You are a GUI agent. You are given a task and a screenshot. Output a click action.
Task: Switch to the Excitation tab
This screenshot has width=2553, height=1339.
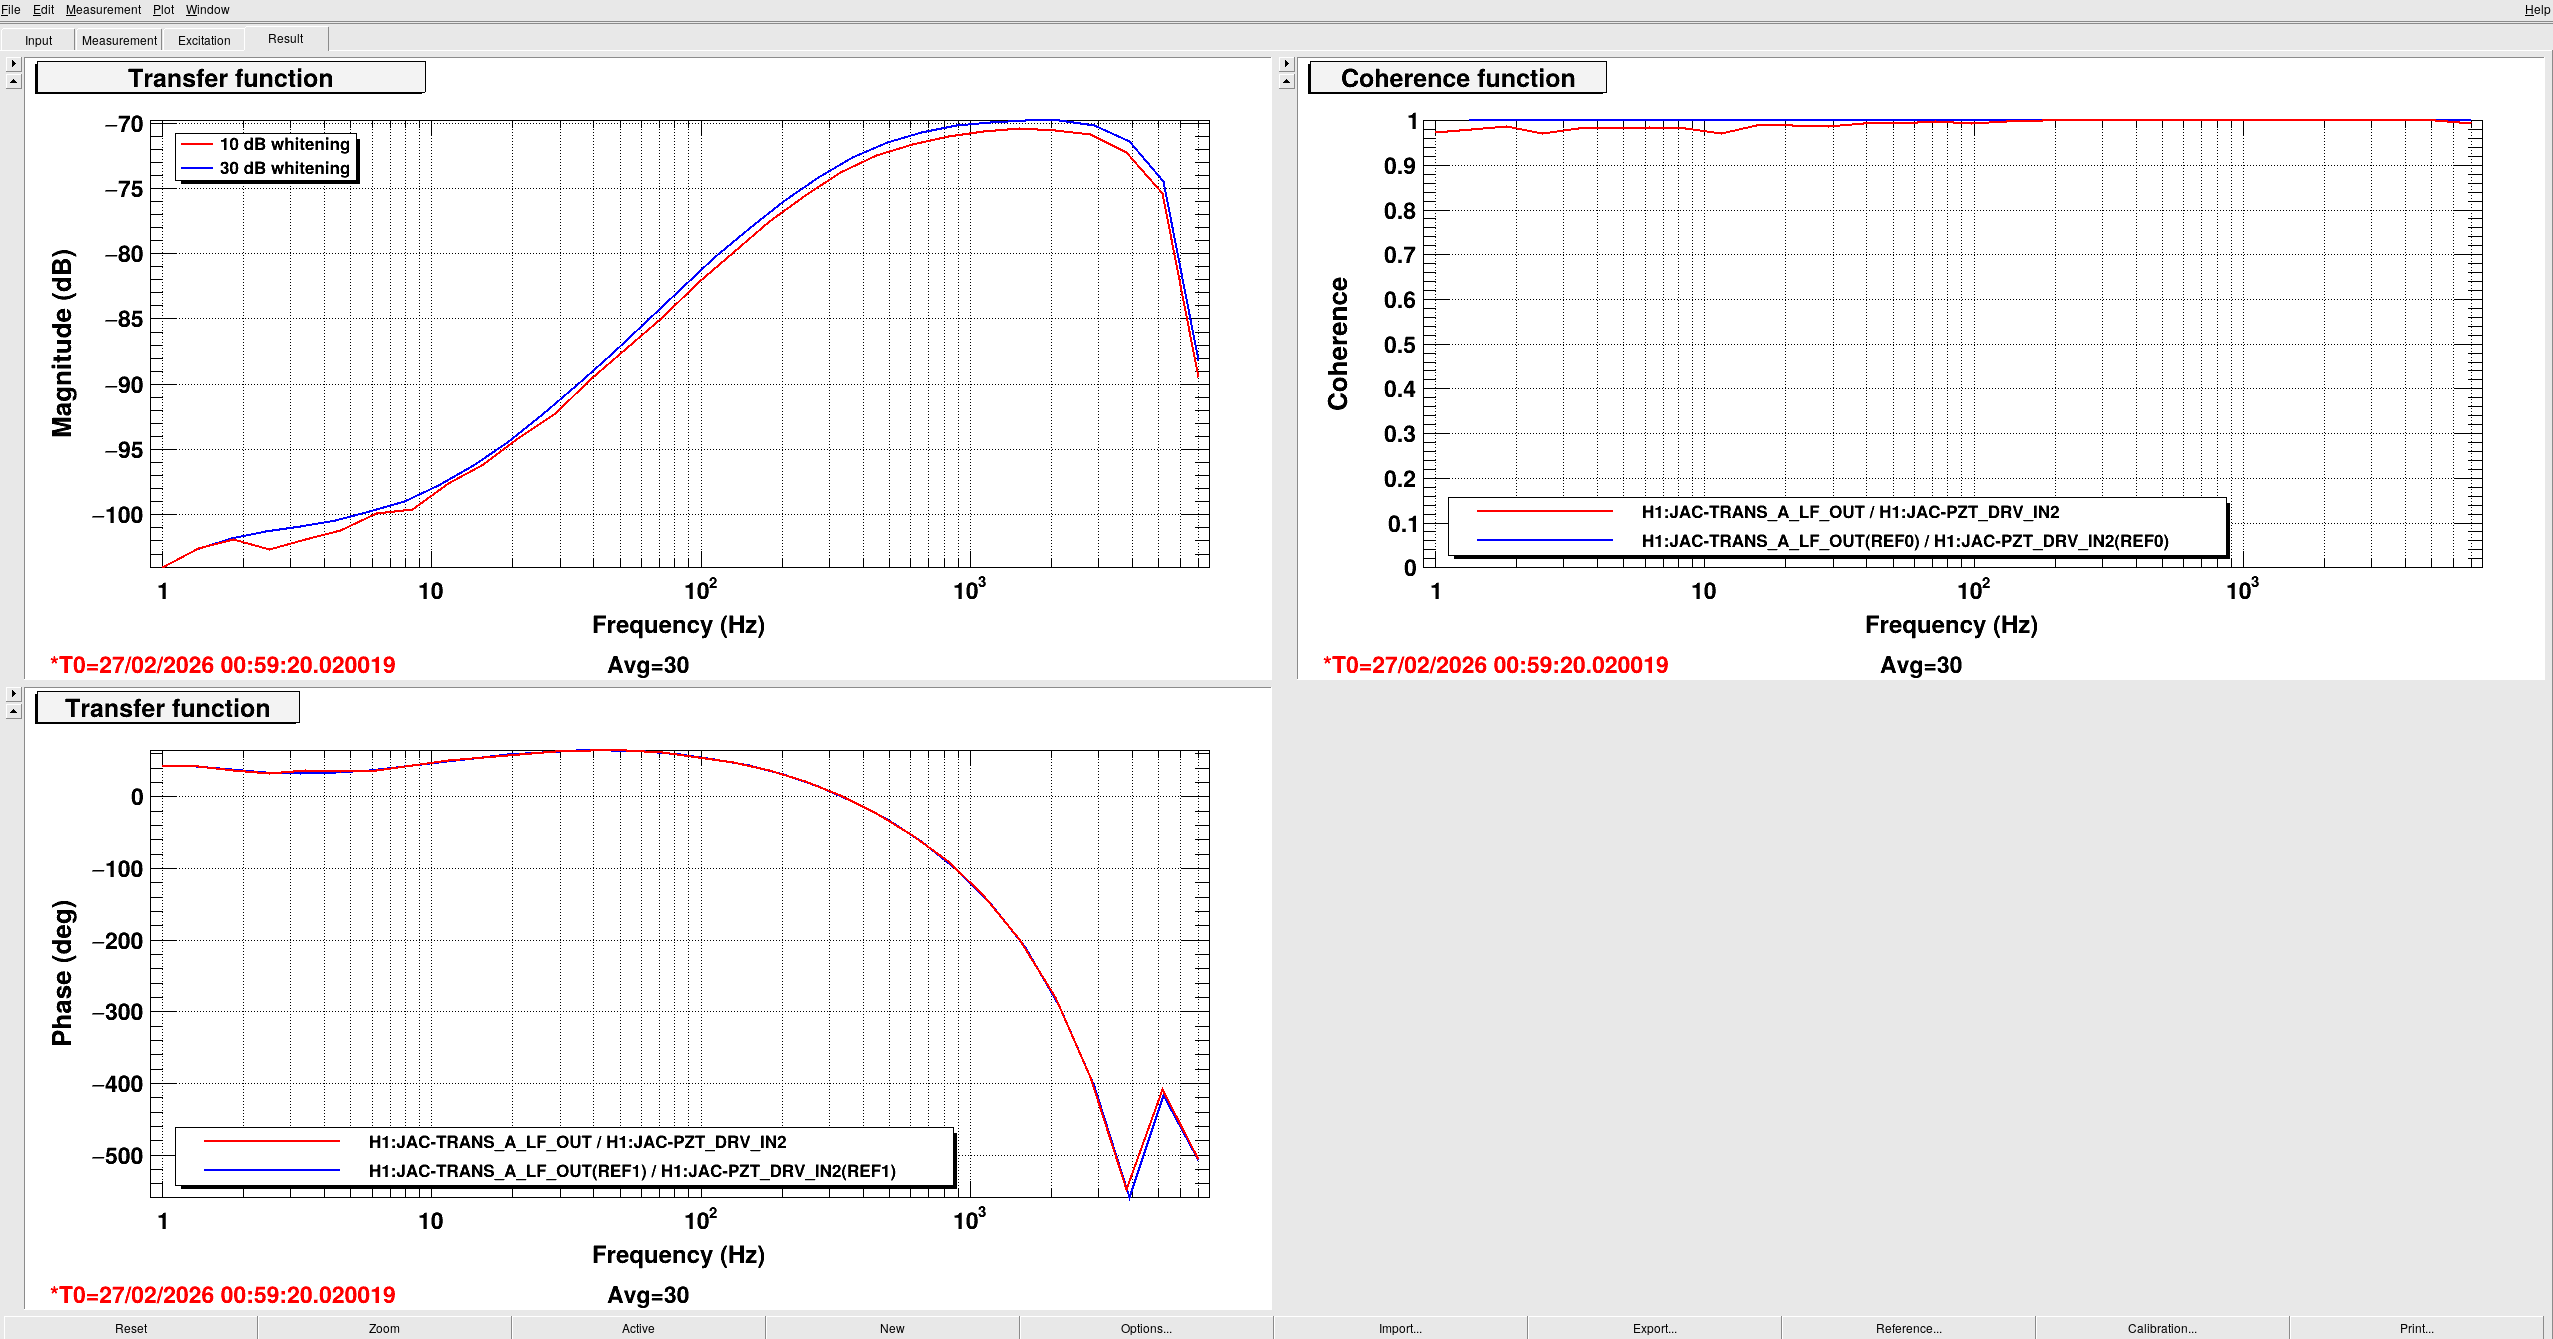[204, 40]
